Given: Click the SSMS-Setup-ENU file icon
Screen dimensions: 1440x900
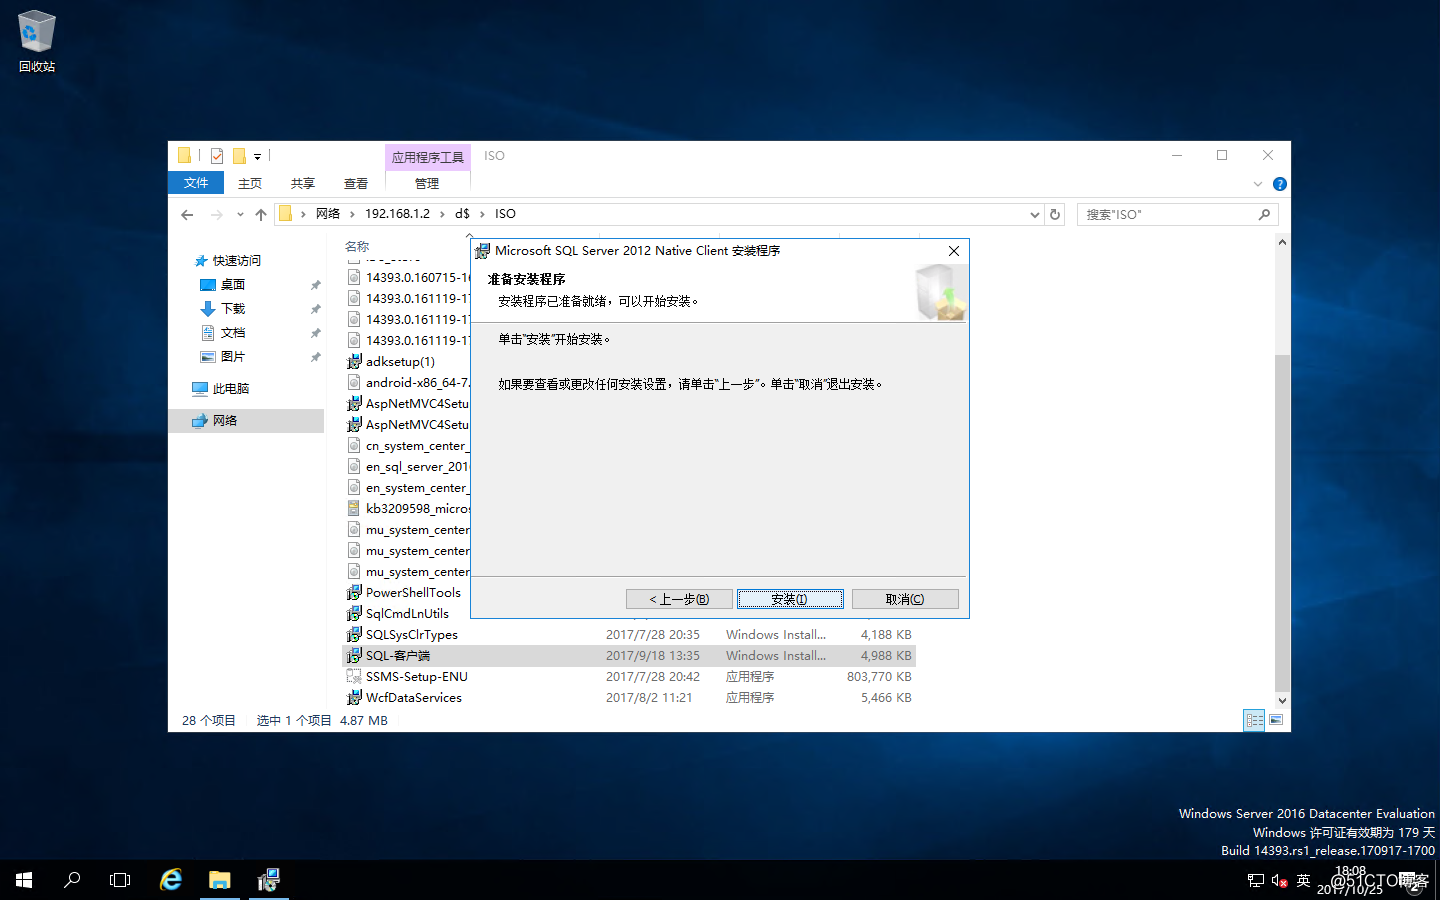Looking at the screenshot, I should coord(354,677).
